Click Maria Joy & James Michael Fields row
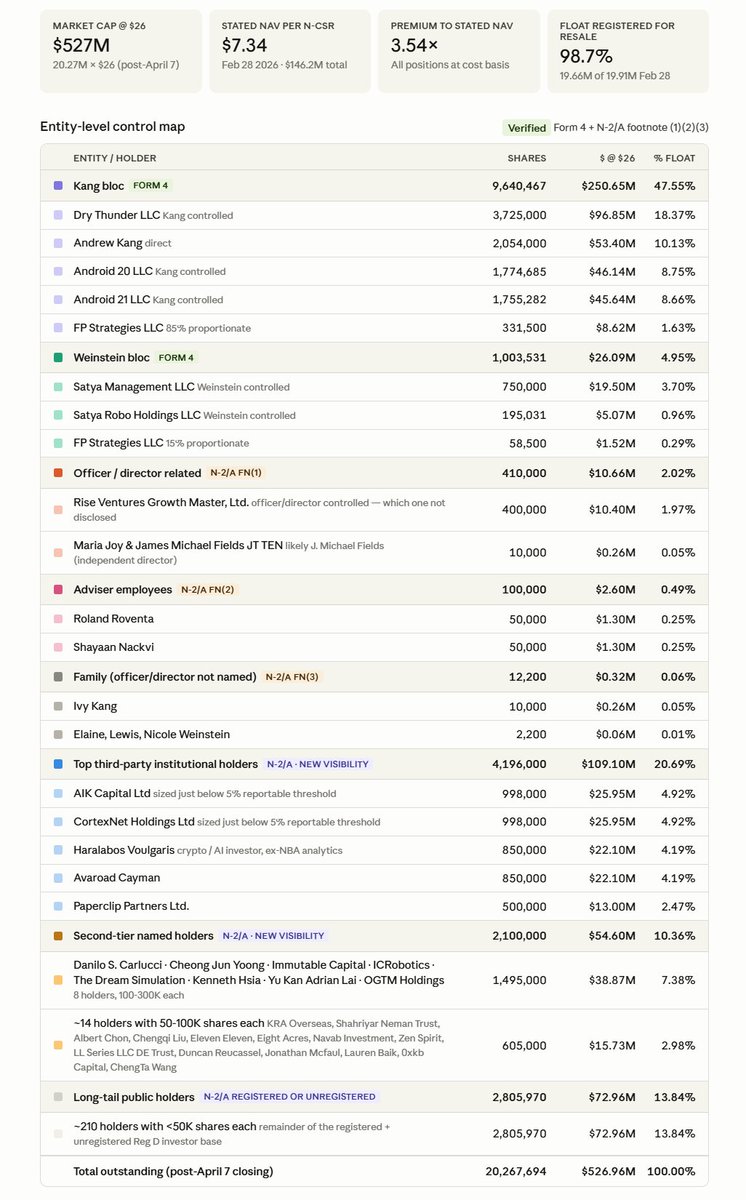The image size is (746, 1200). pos(373,553)
